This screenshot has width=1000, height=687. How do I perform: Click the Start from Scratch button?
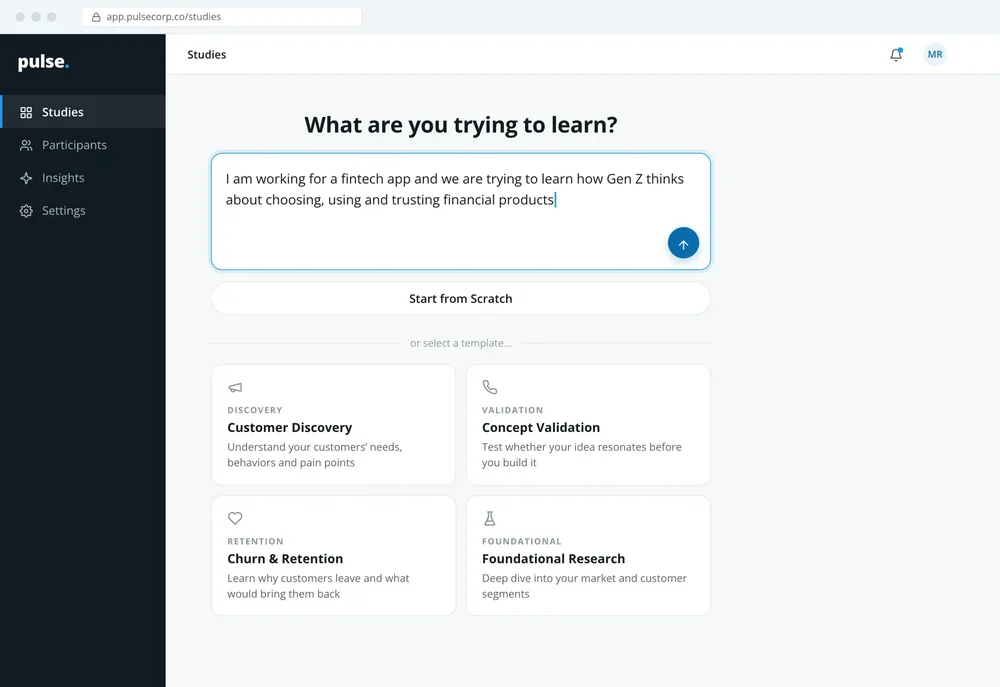point(460,299)
